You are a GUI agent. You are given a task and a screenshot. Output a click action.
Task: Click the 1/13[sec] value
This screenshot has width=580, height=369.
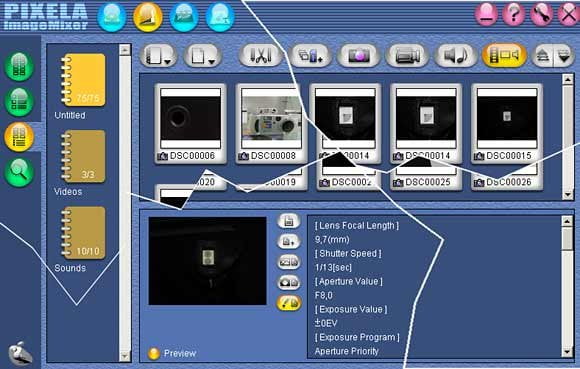(333, 267)
